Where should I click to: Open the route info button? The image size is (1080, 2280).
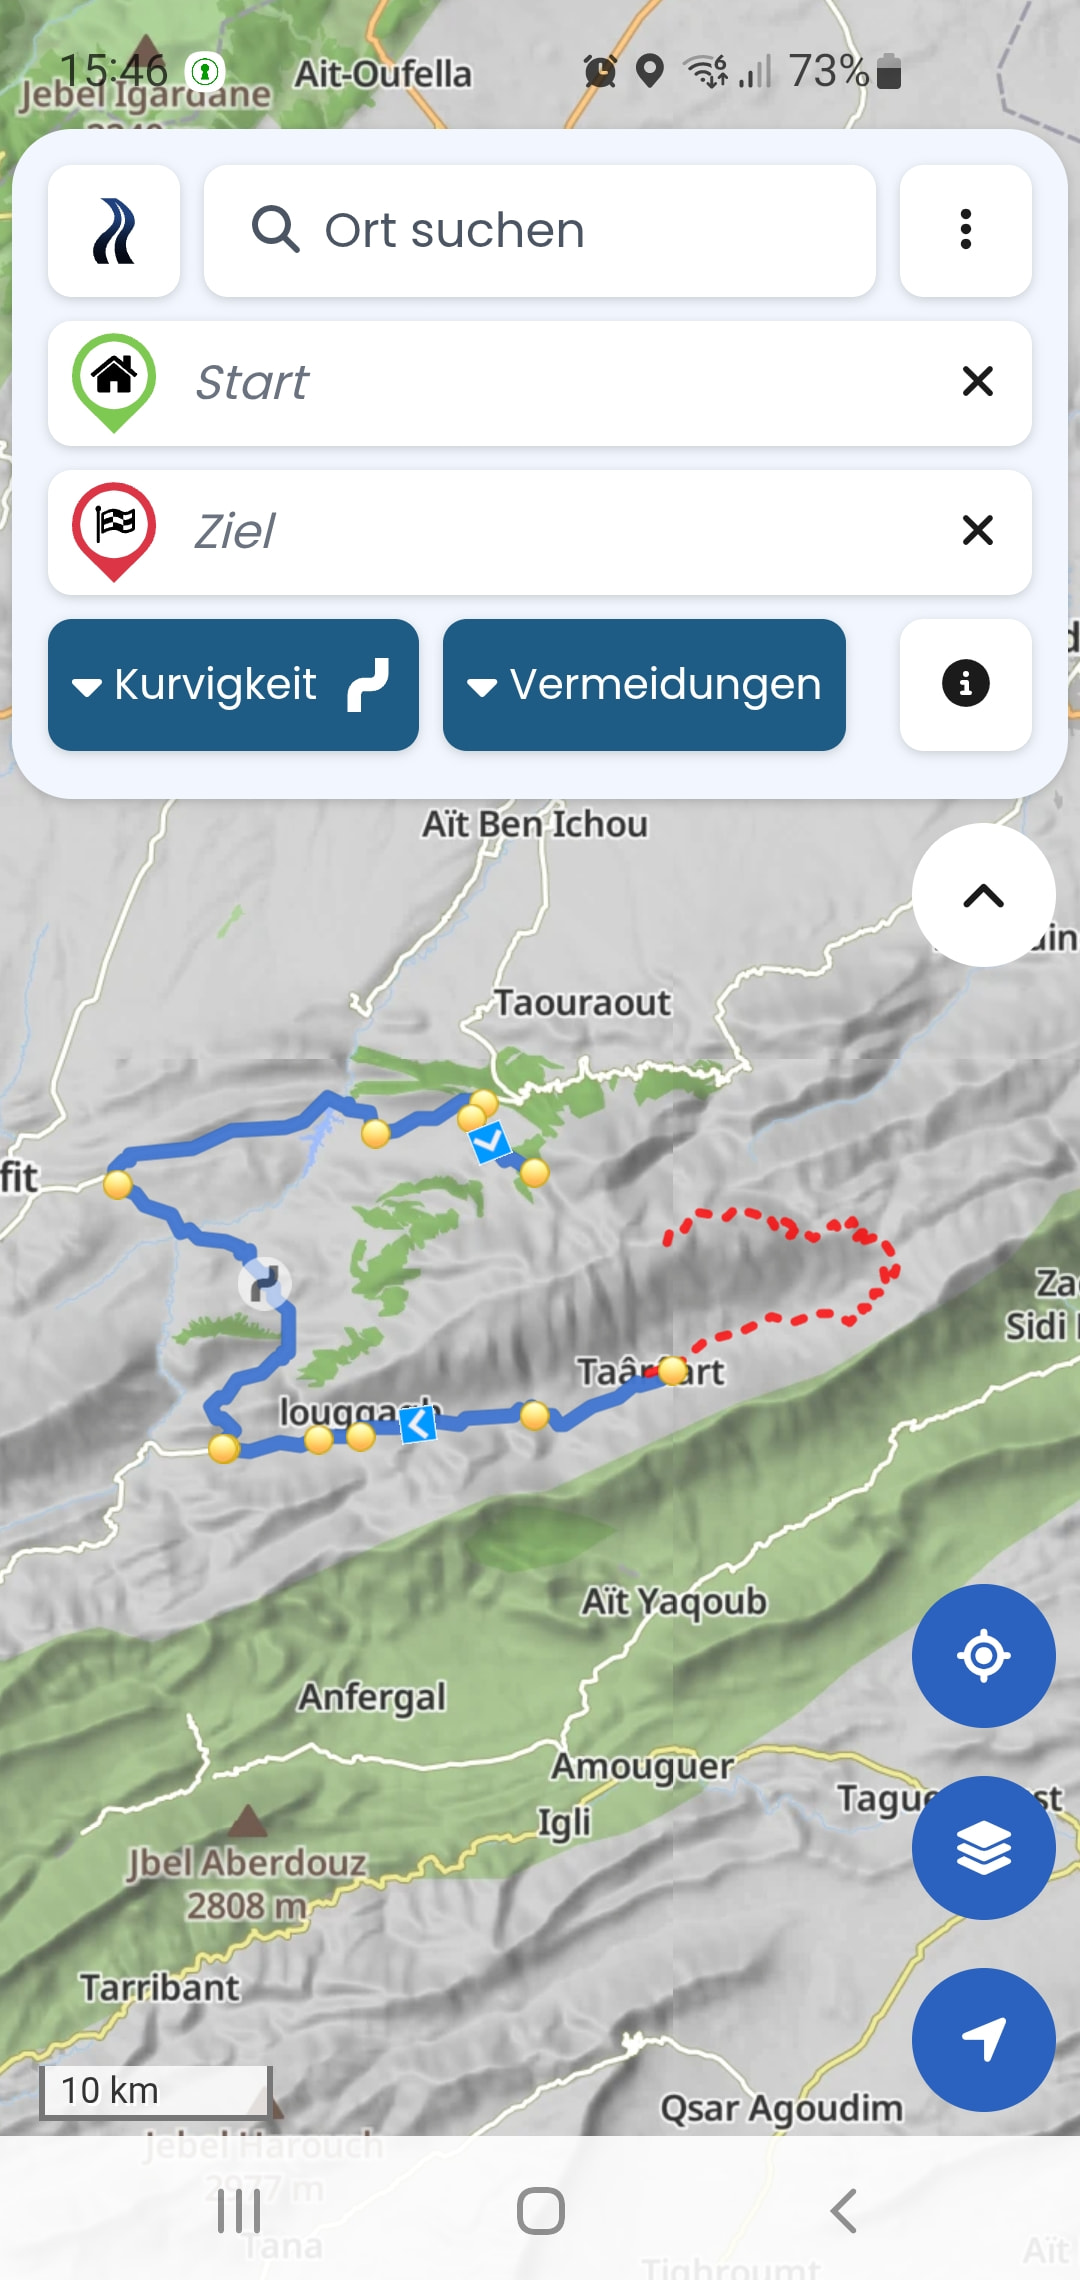[965, 685]
